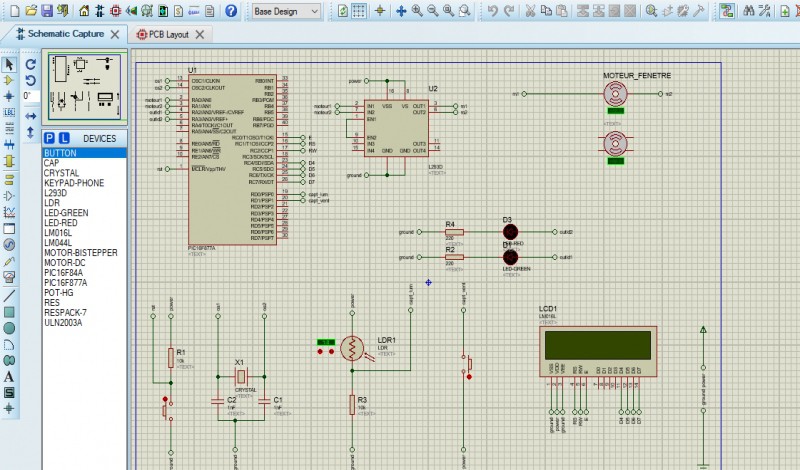Click the schematic overview thumbnail
This screenshot has height=470, width=800.
(x=83, y=88)
